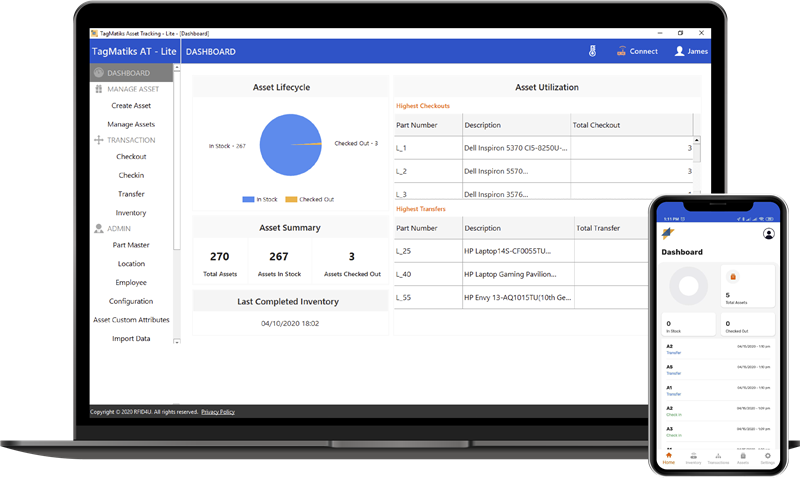Viewport: 800px width, 478px height.
Task: Click the Connect button label
Action: pos(643,51)
